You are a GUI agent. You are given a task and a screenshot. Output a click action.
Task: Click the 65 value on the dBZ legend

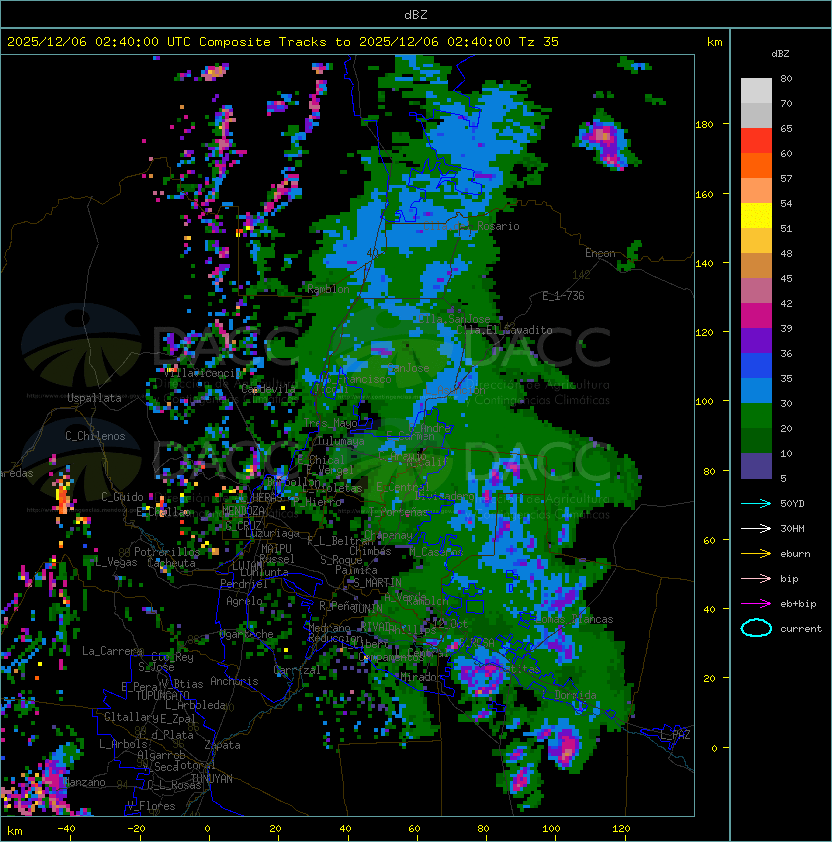786,128
